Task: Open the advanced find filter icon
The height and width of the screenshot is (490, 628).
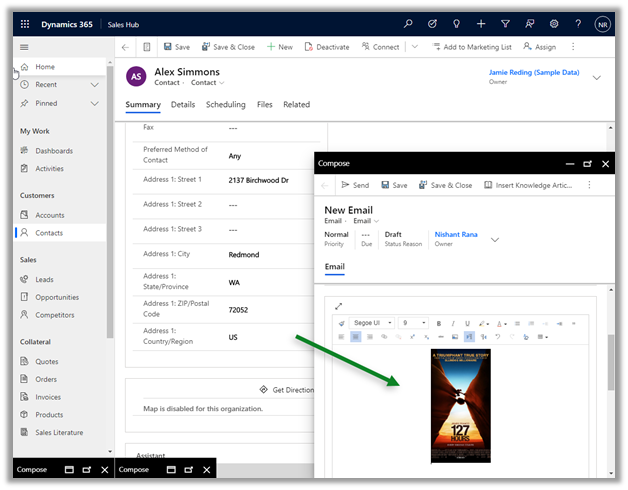Action: click(x=505, y=23)
